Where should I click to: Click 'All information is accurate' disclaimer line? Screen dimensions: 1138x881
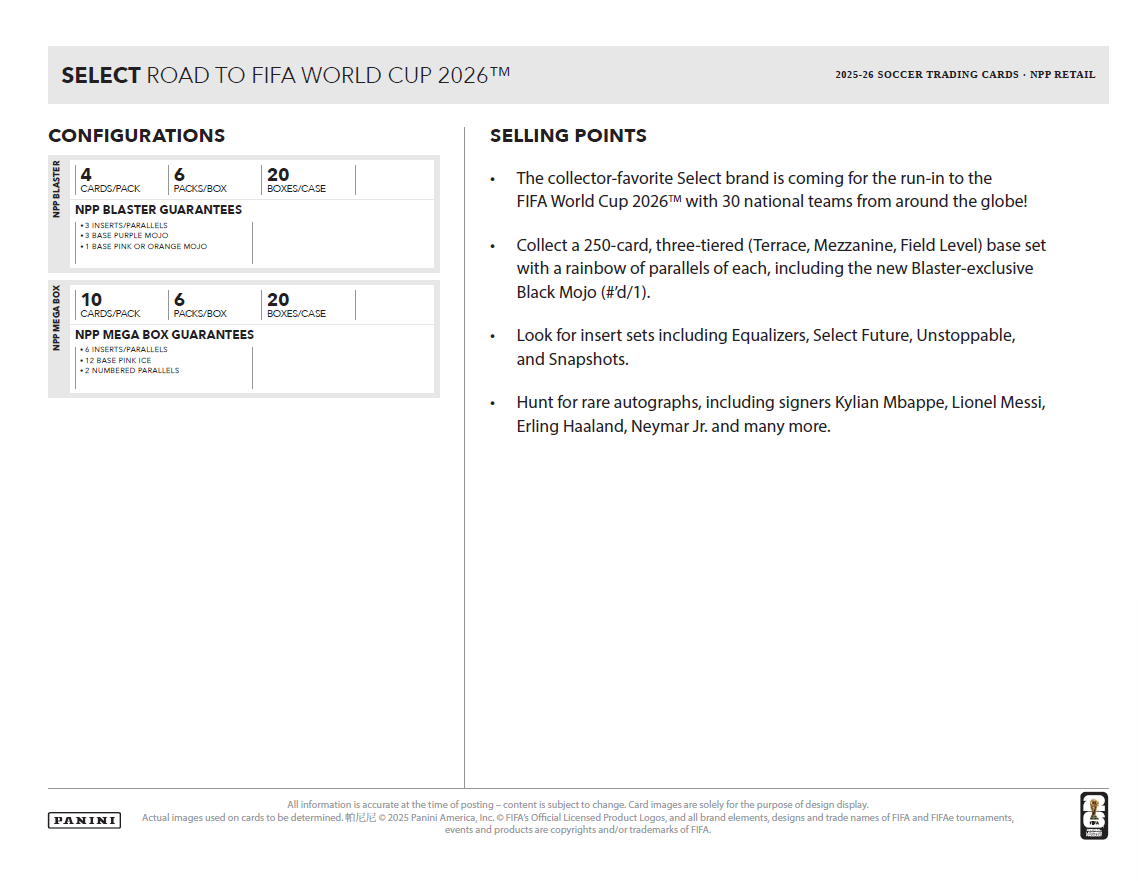pos(578,805)
